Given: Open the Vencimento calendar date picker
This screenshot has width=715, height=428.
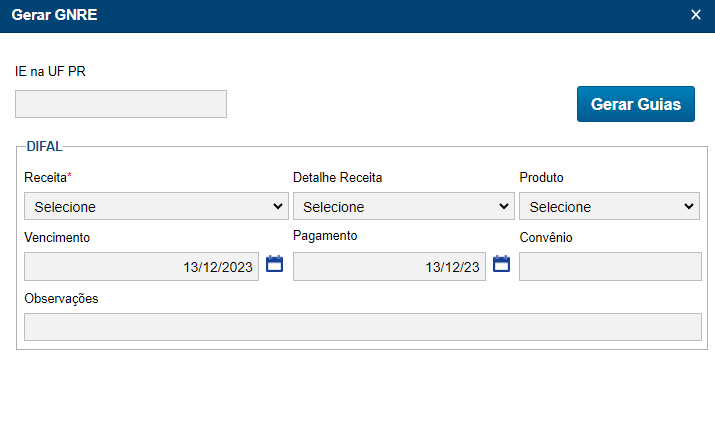Looking at the screenshot, I should pos(274,265).
